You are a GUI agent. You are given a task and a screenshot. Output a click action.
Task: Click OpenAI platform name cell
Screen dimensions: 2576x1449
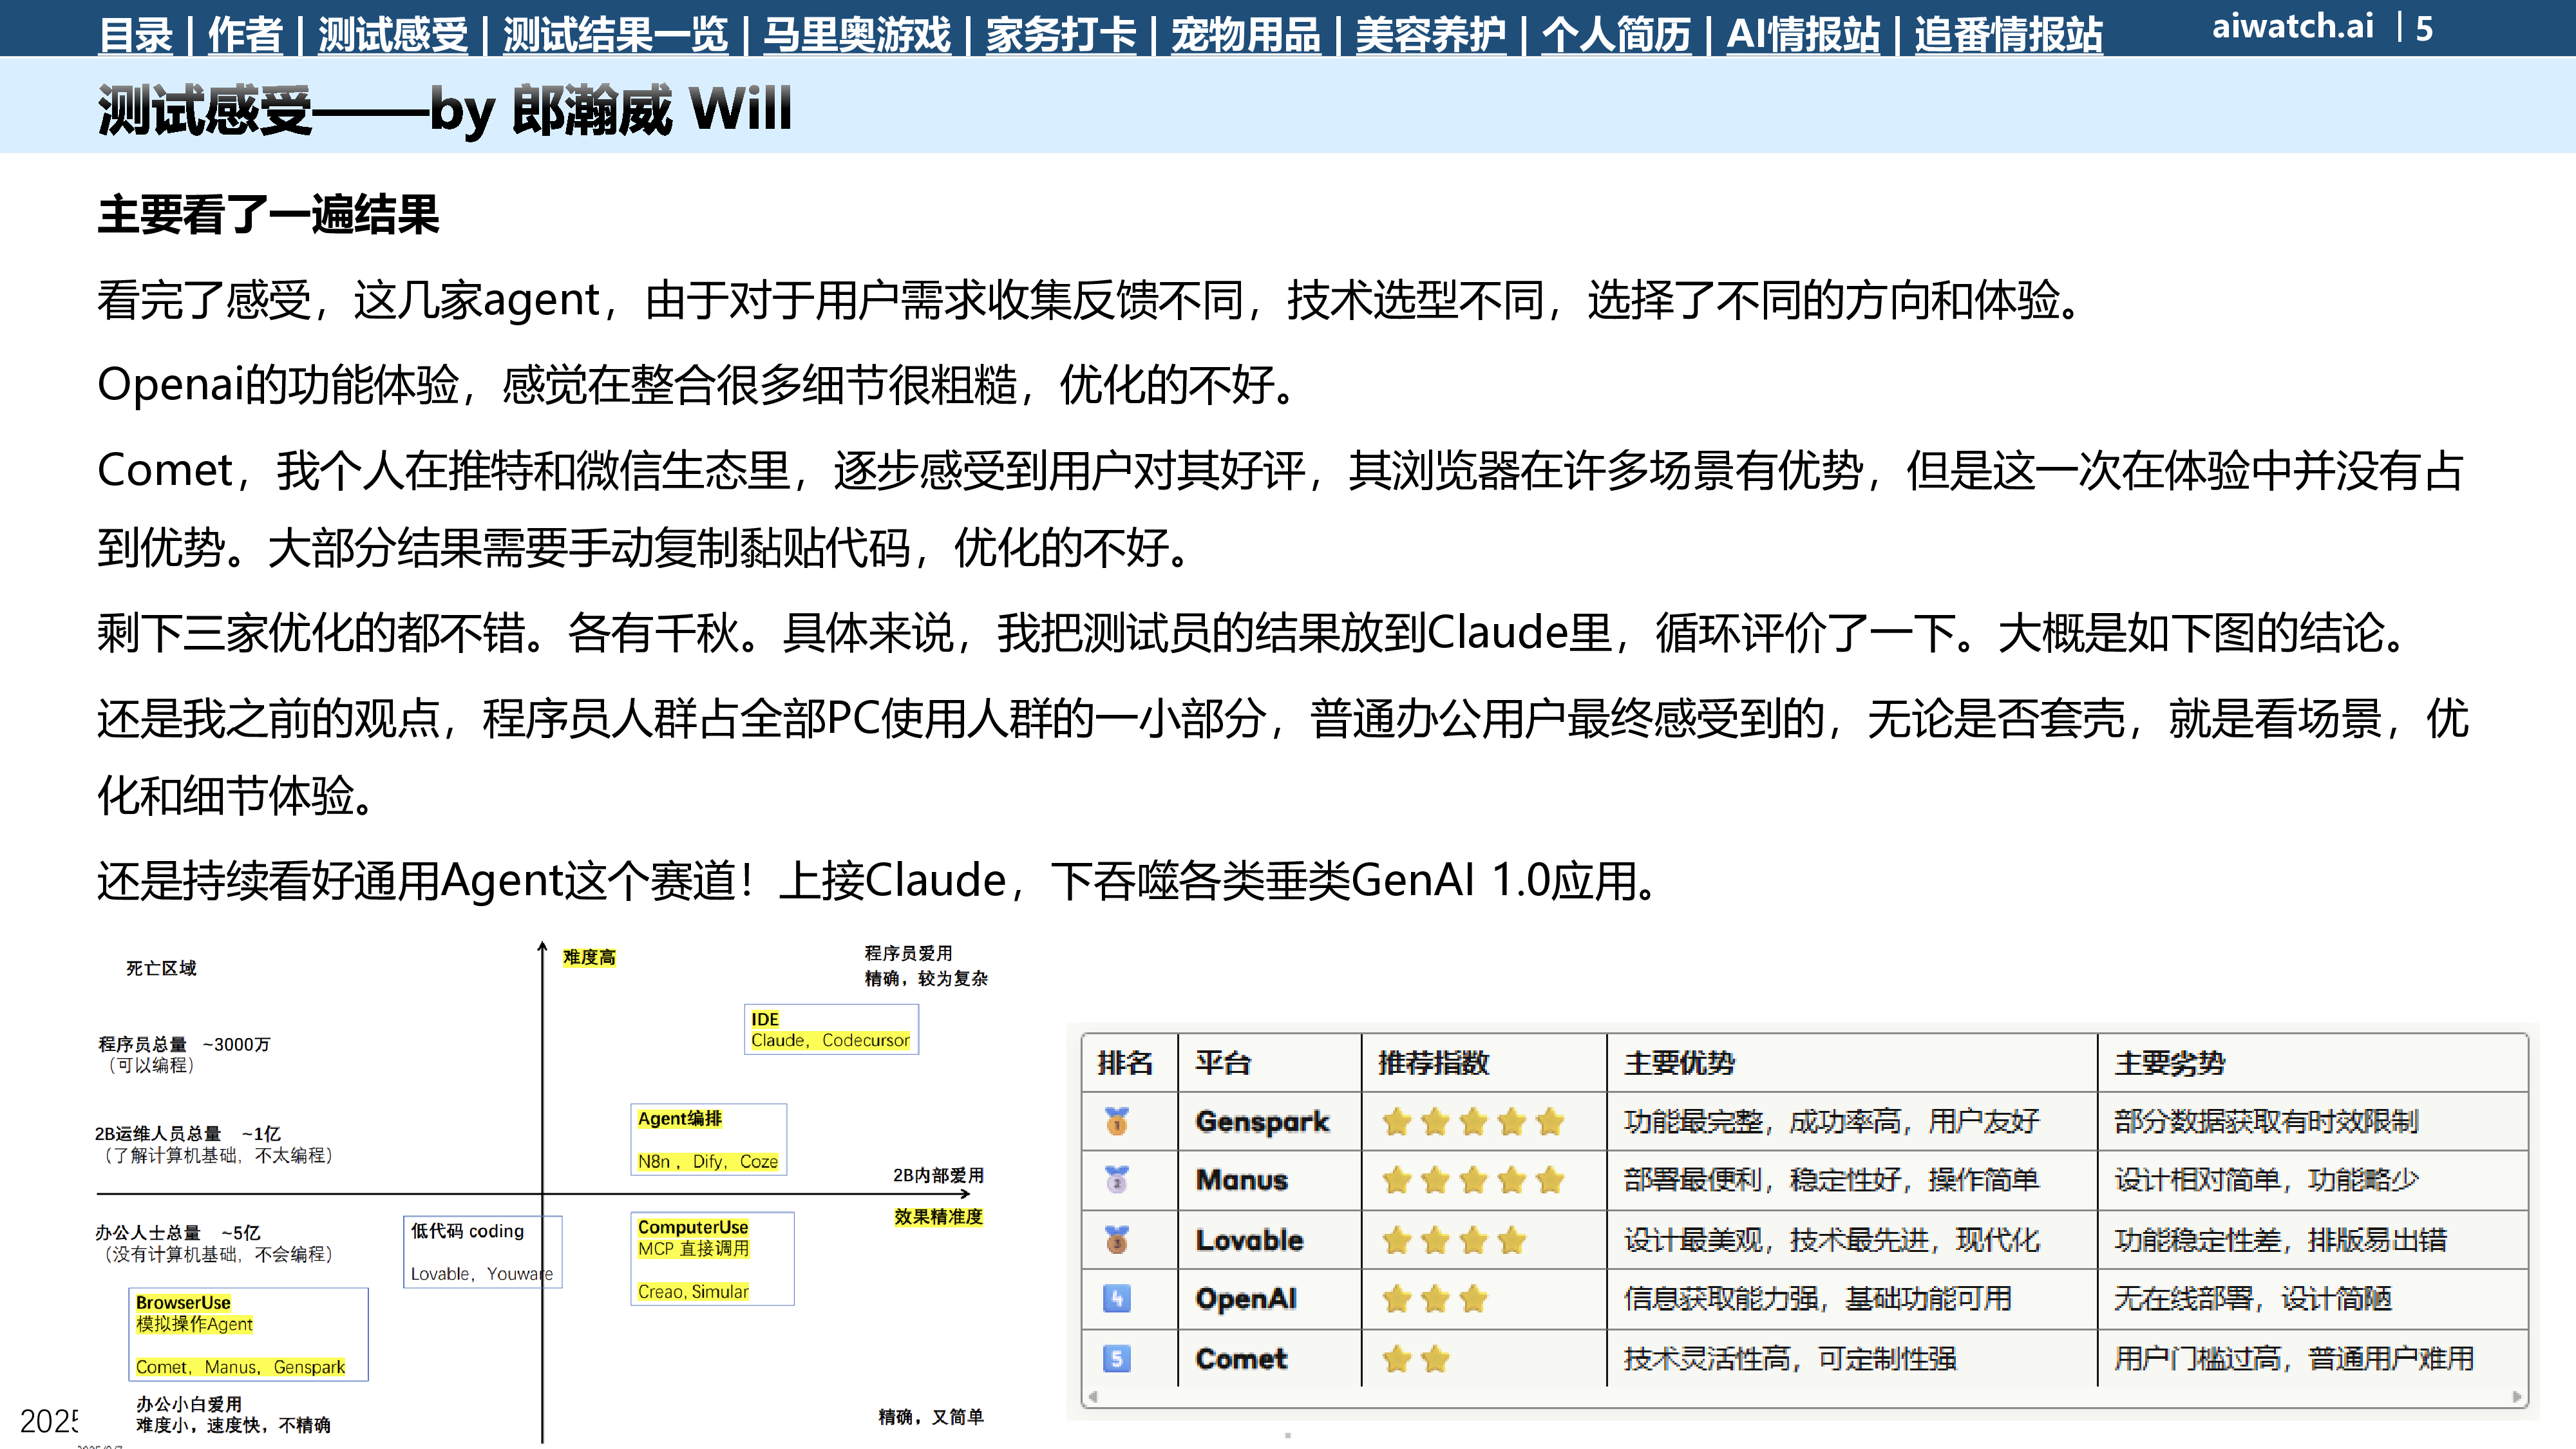point(1246,1299)
